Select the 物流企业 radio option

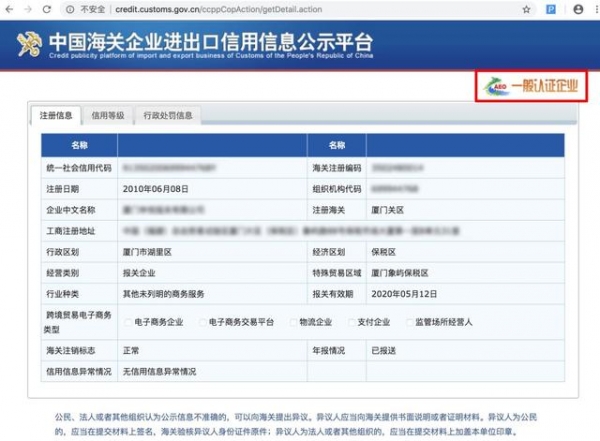coord(293,322)
